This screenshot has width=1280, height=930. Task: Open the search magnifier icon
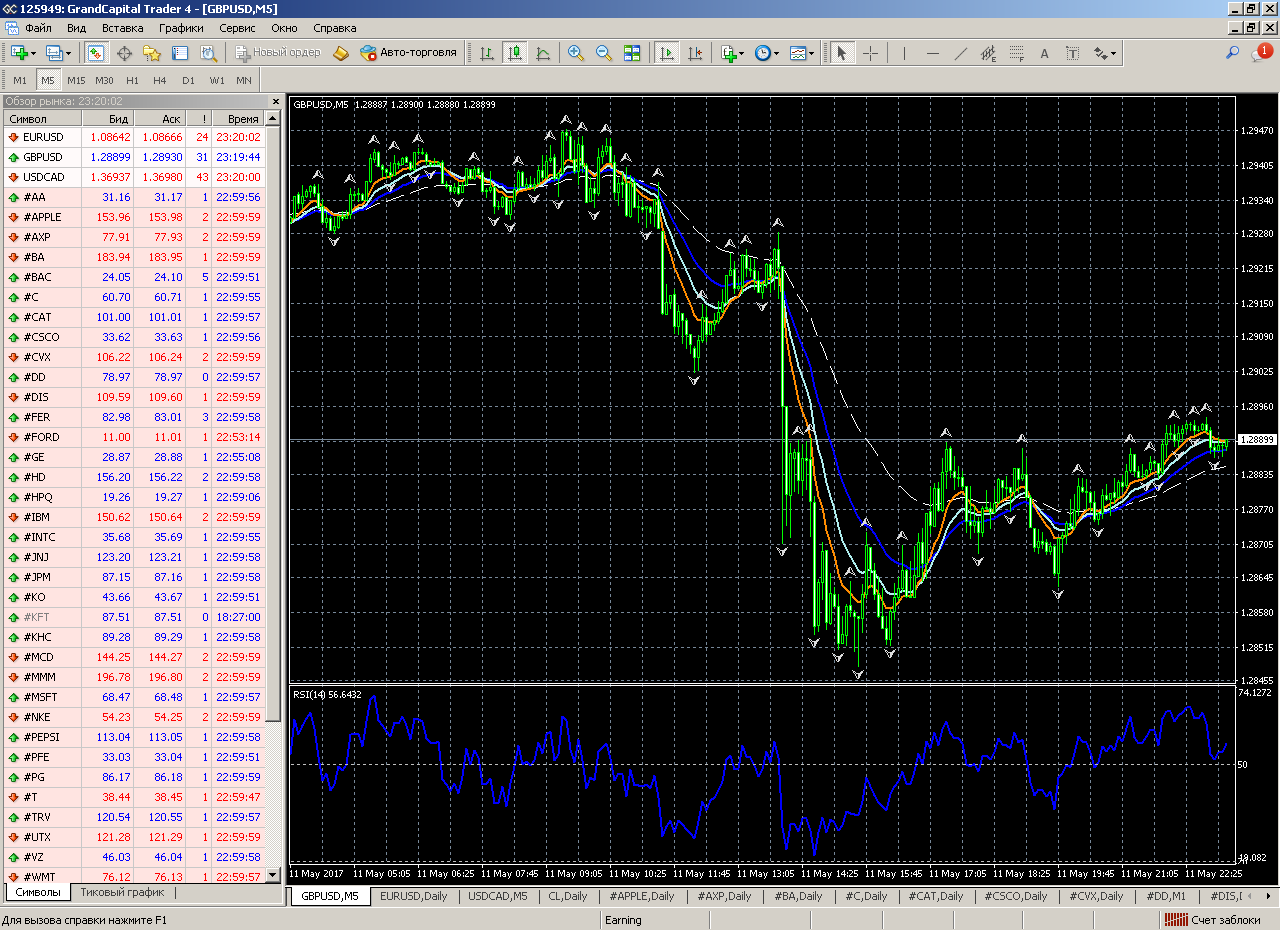[x=1233, y=53]
